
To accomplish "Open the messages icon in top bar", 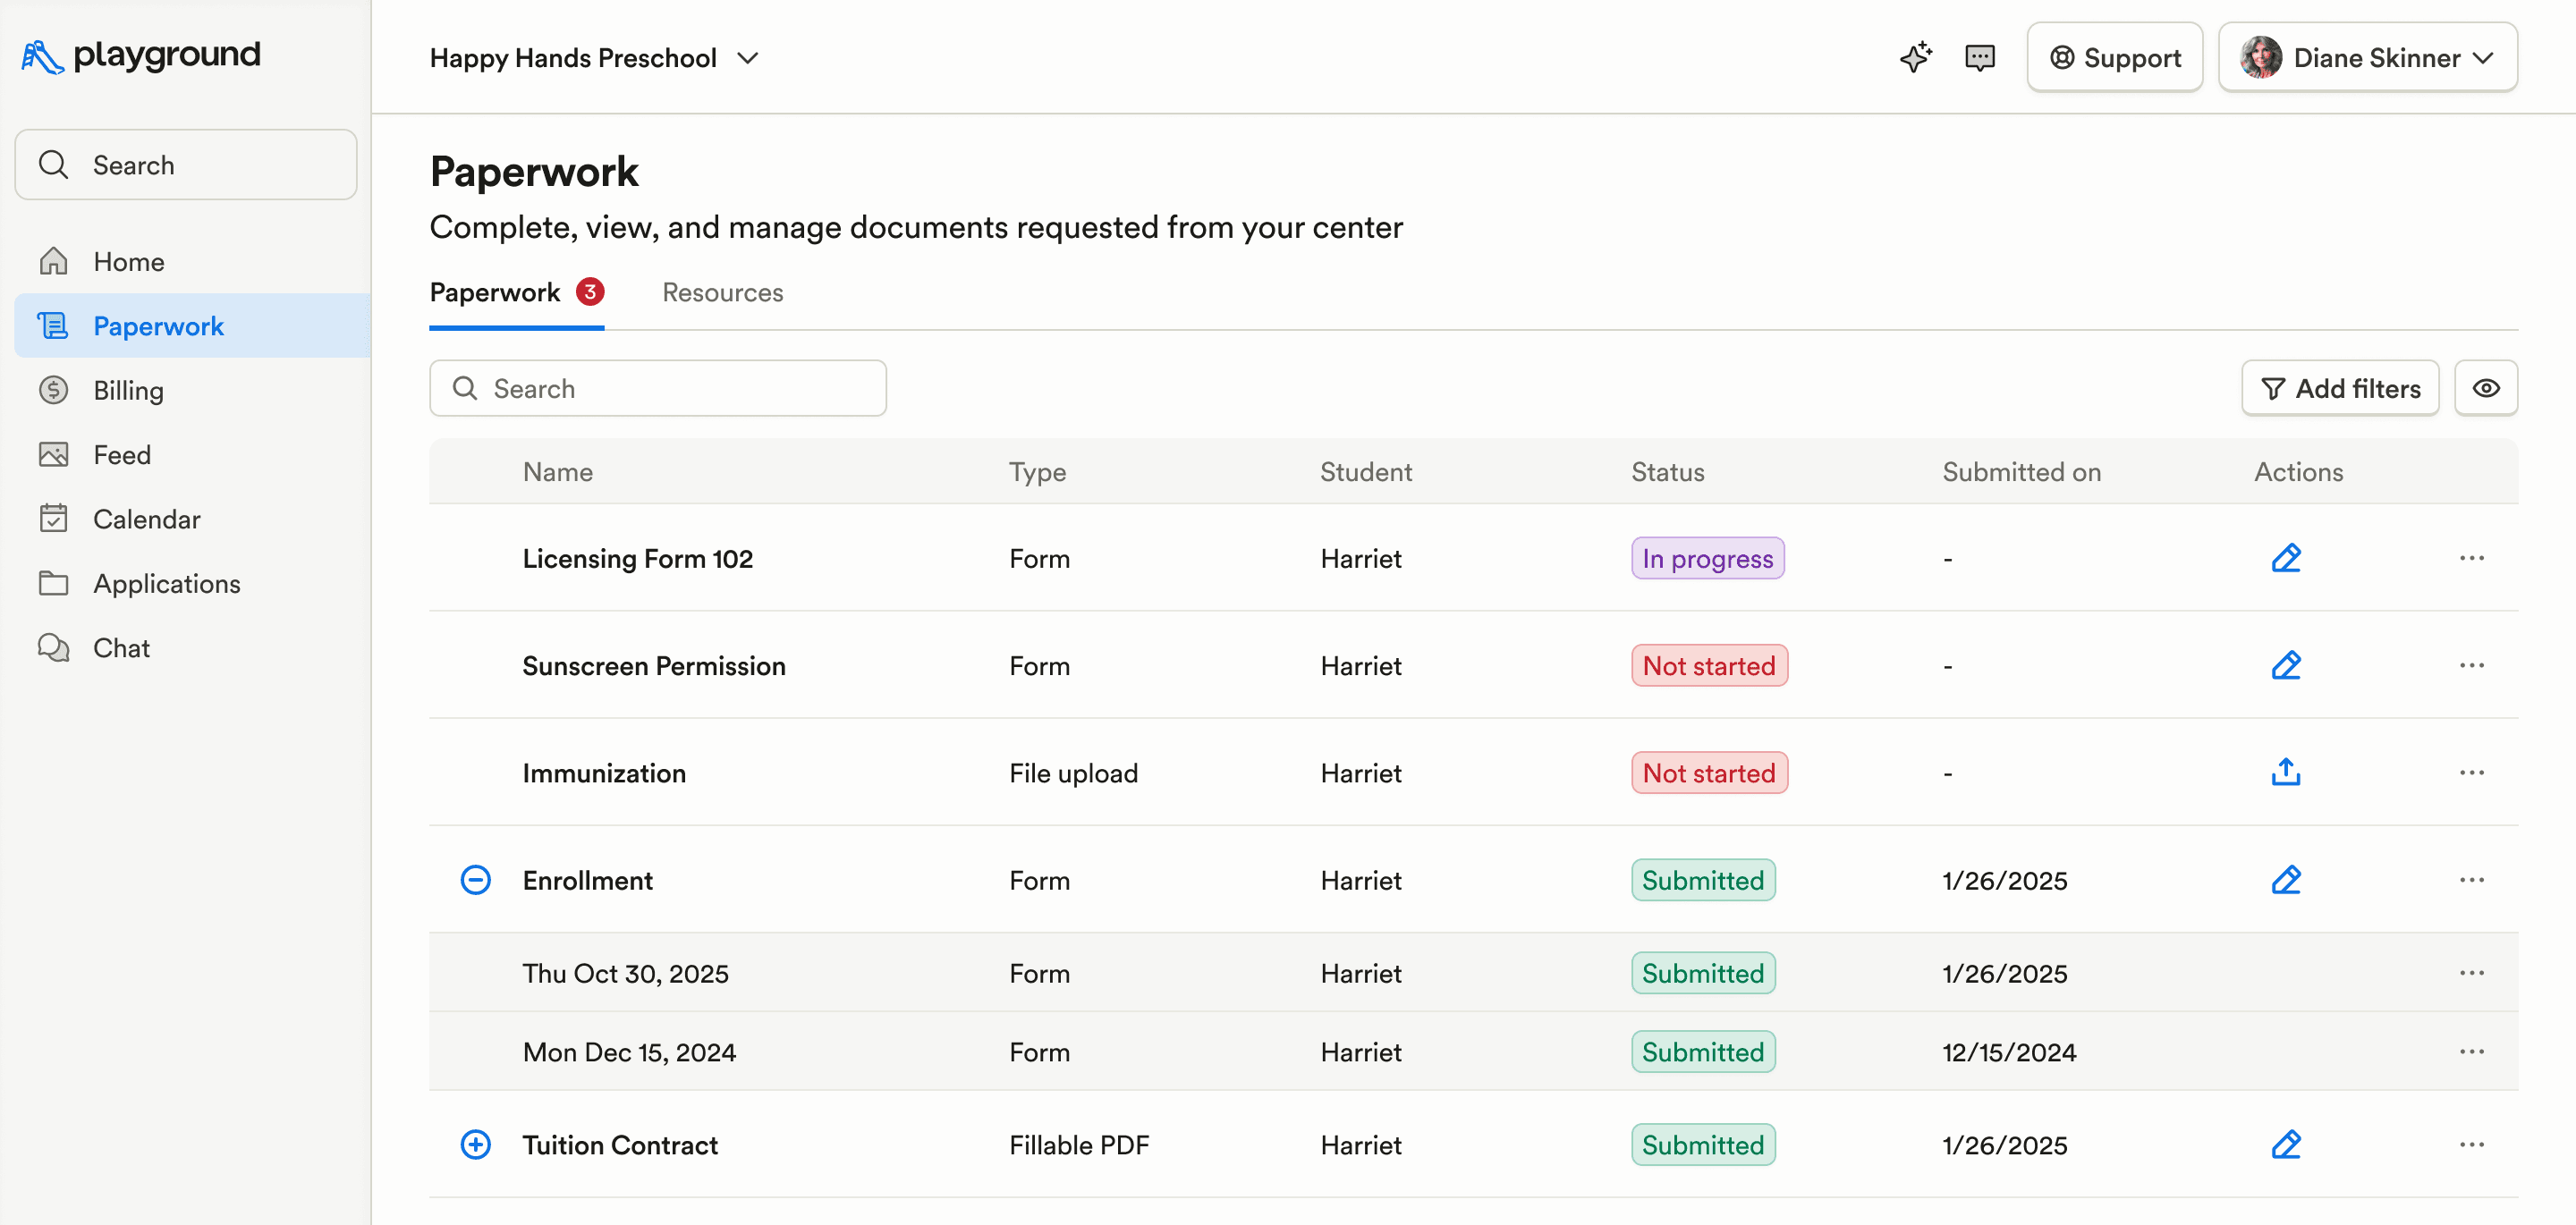I will click(1979, 57).
